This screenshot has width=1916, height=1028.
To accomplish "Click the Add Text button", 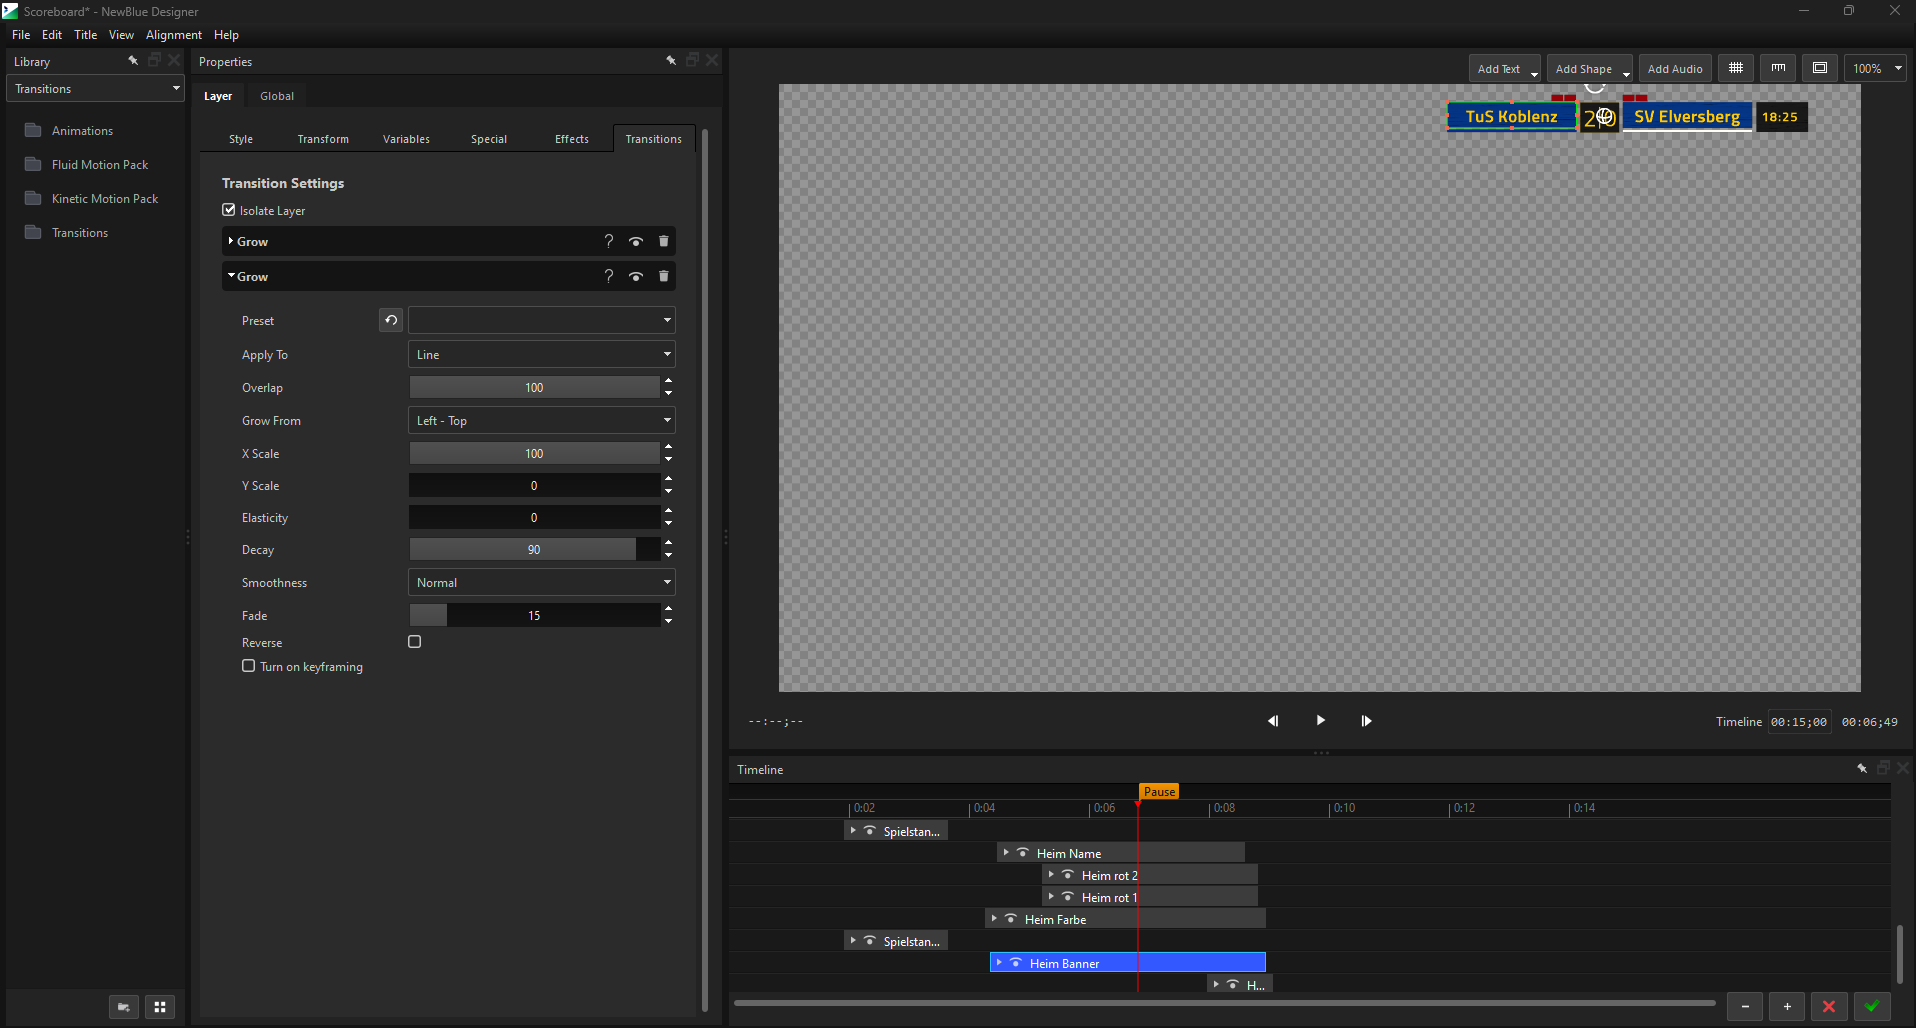I will pos(1504,68).
